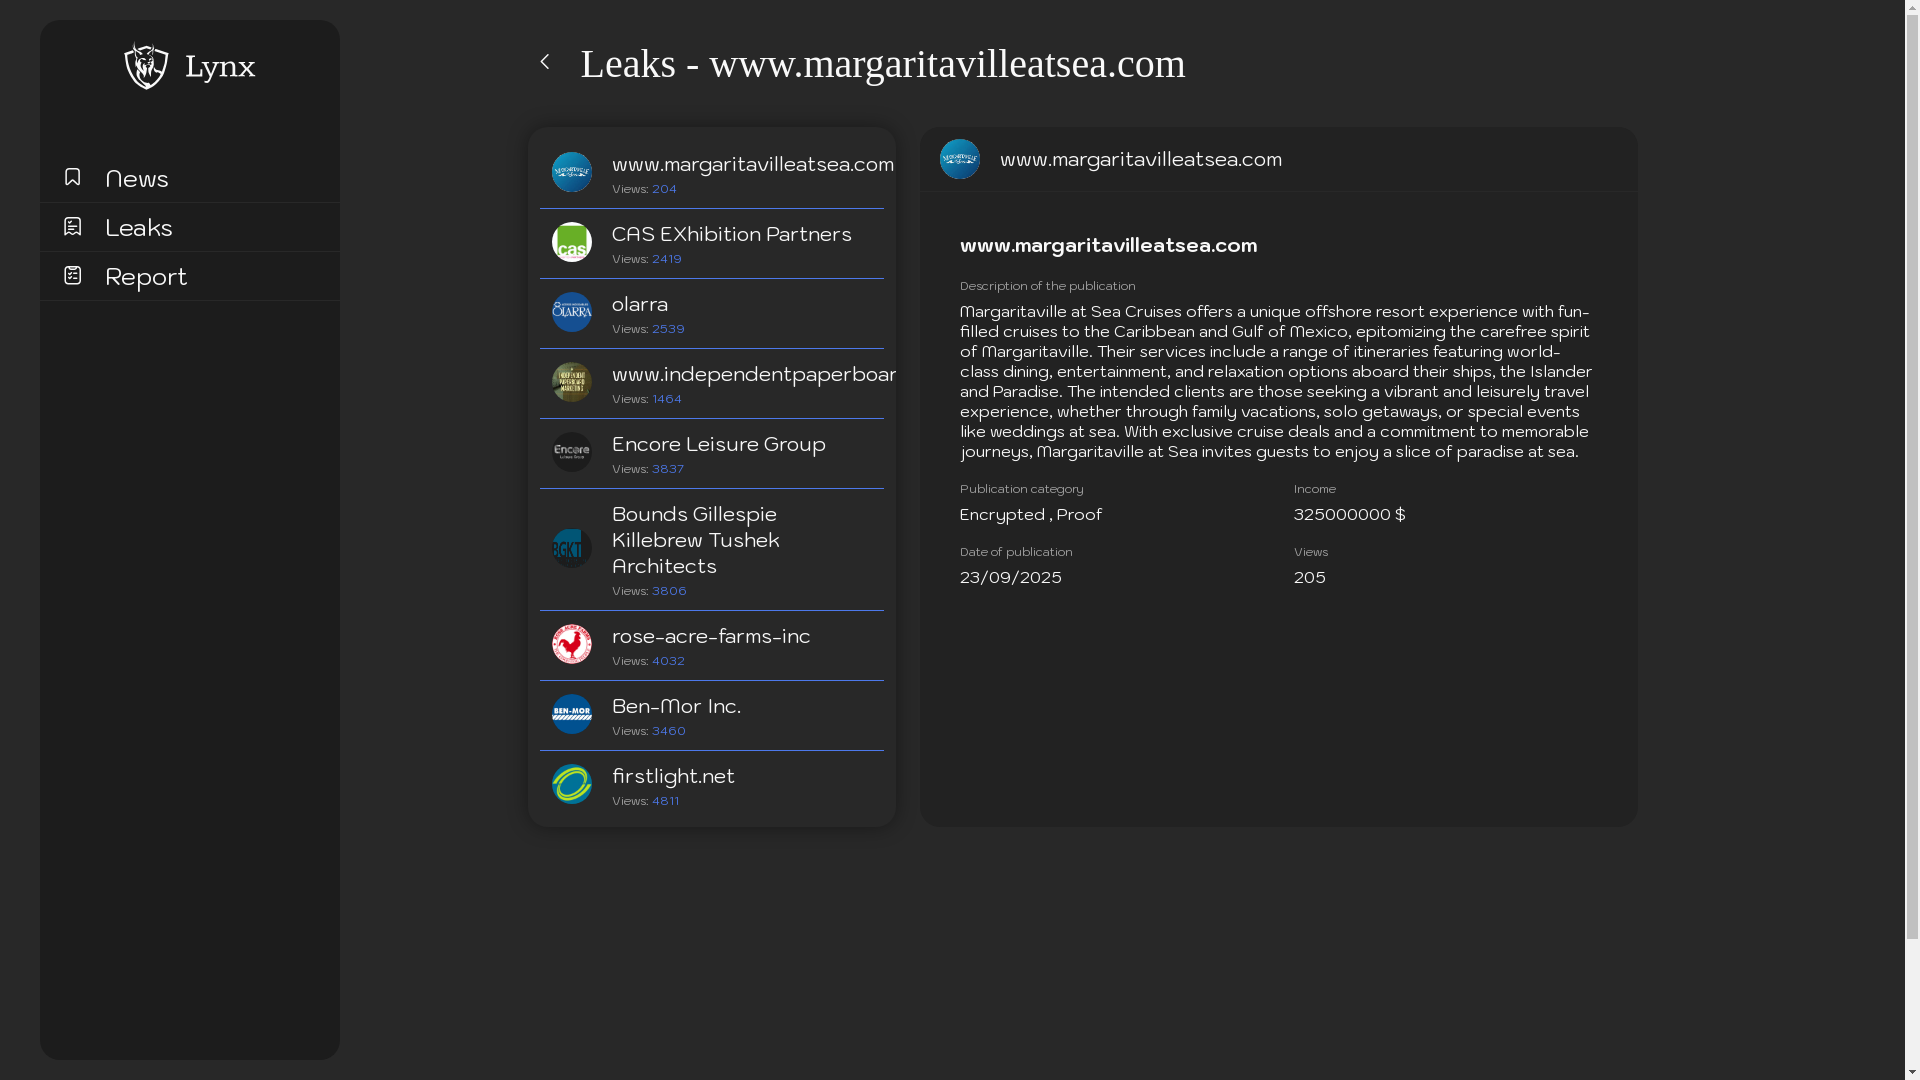This screenshot has height=1080, width=1920.
Task: Click the News bookmark icon
Action: point(72,177)
